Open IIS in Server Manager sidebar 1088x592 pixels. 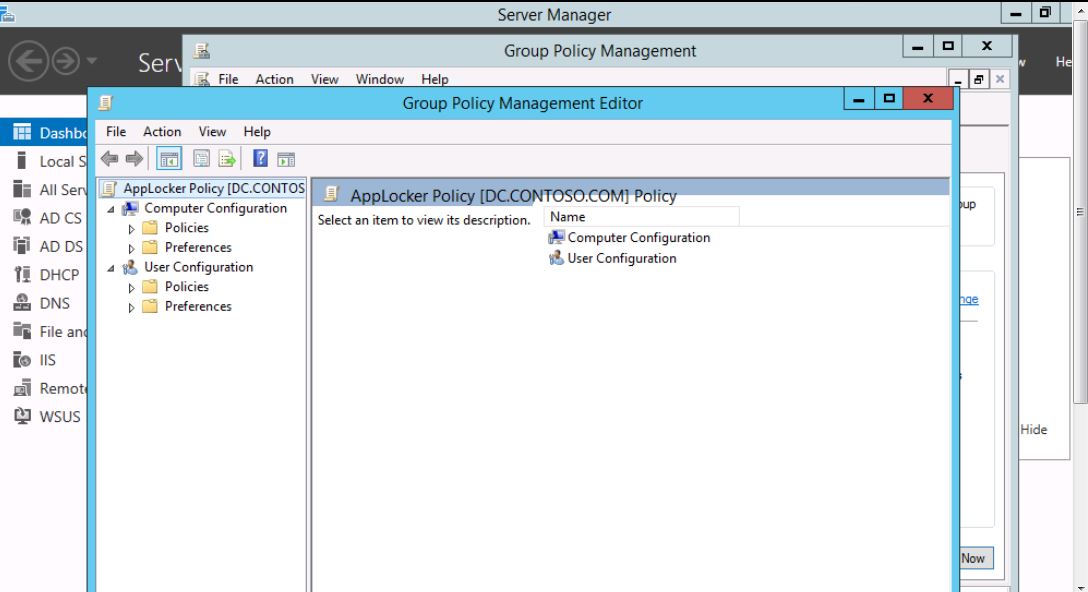[x=47, y=360]
